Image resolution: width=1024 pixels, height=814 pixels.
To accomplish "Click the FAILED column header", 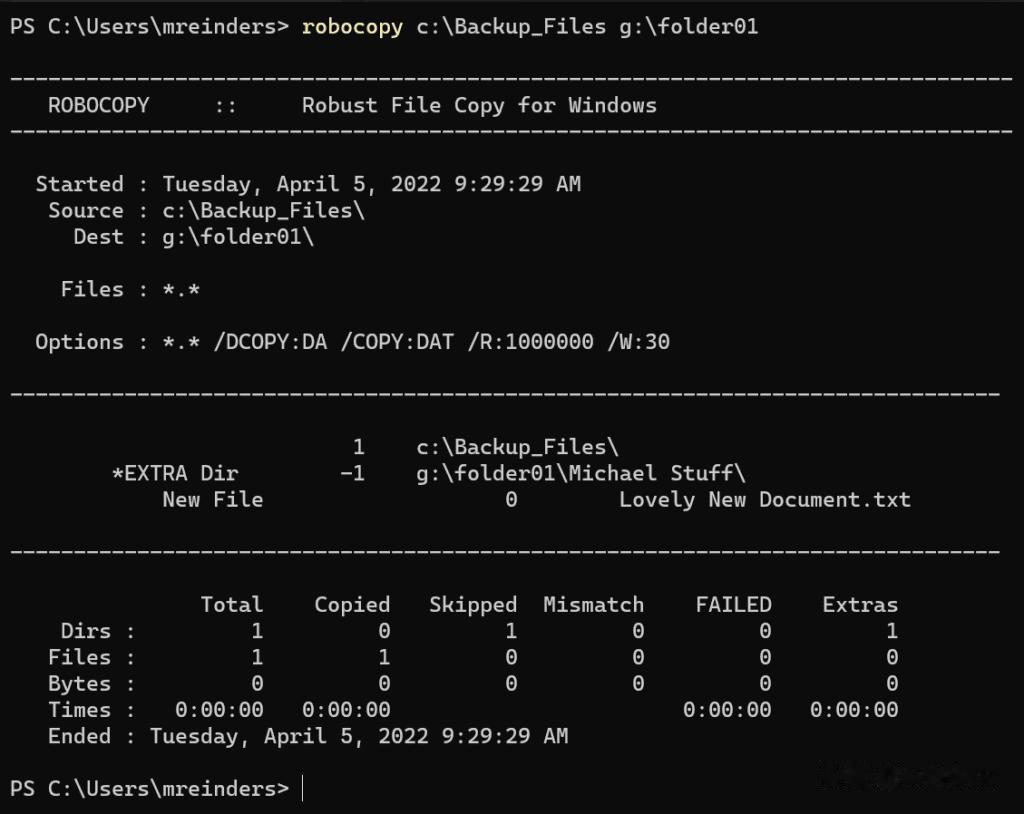I will (x=733, y=604).
